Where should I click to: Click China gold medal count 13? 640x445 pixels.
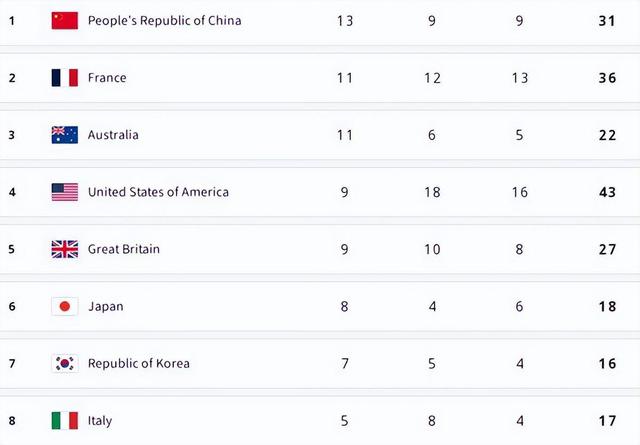[x=344, y=20]
